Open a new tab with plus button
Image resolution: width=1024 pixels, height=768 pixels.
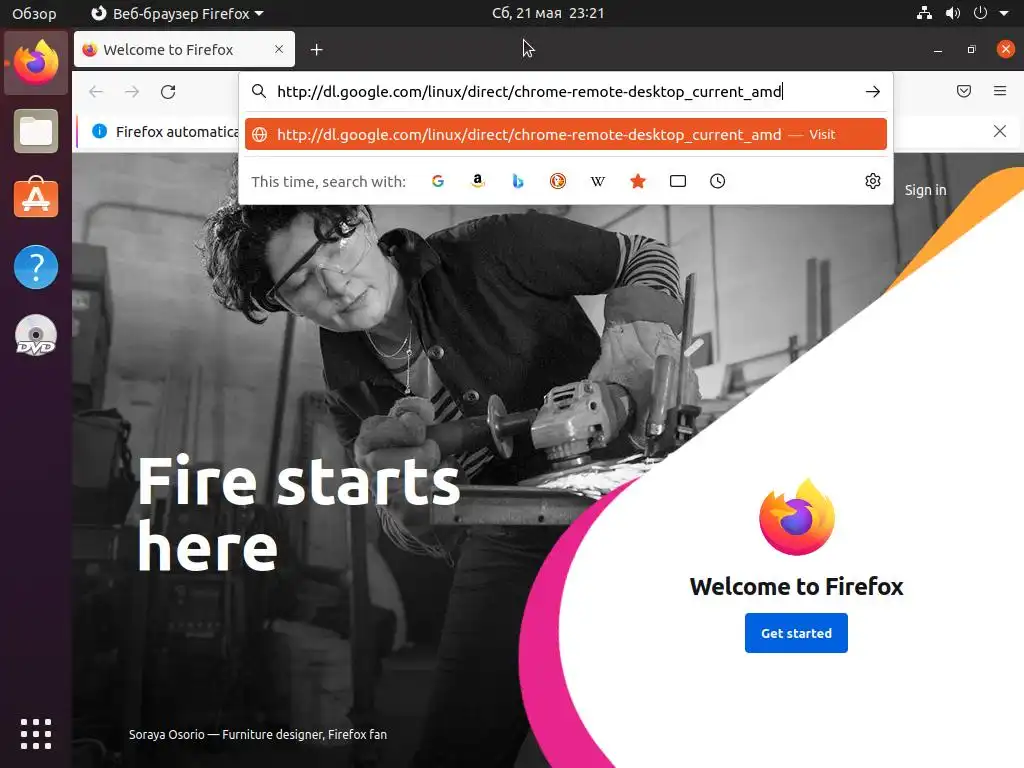pyautogui.click(x=317, y=50)
